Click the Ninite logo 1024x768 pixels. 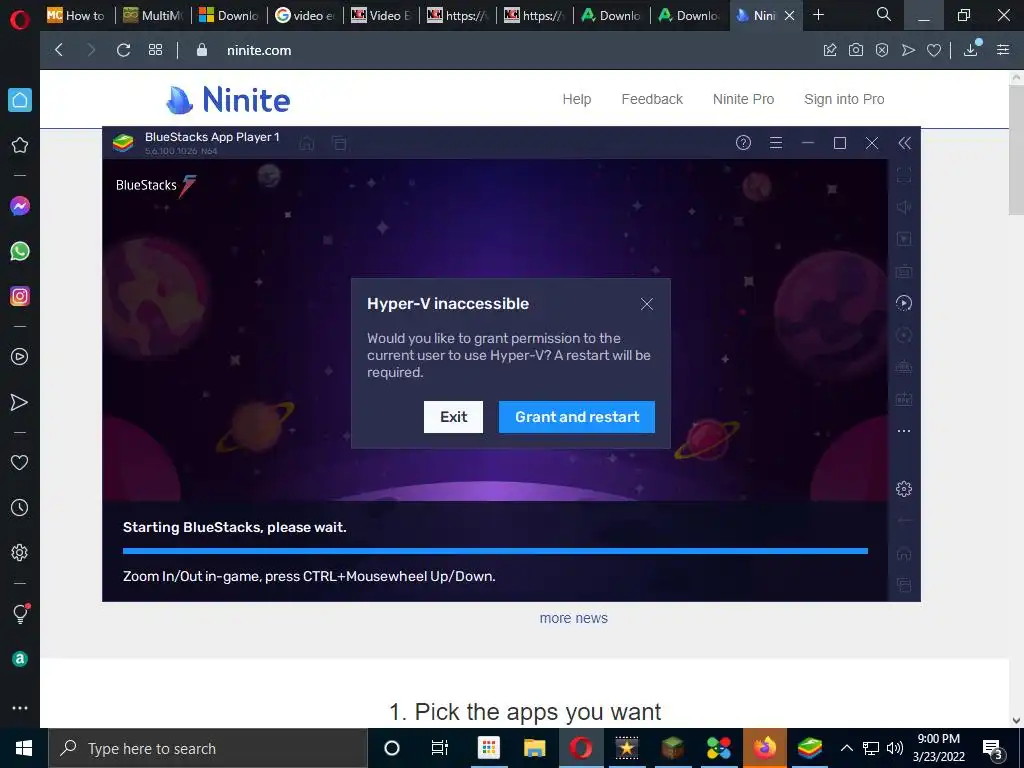228,100
